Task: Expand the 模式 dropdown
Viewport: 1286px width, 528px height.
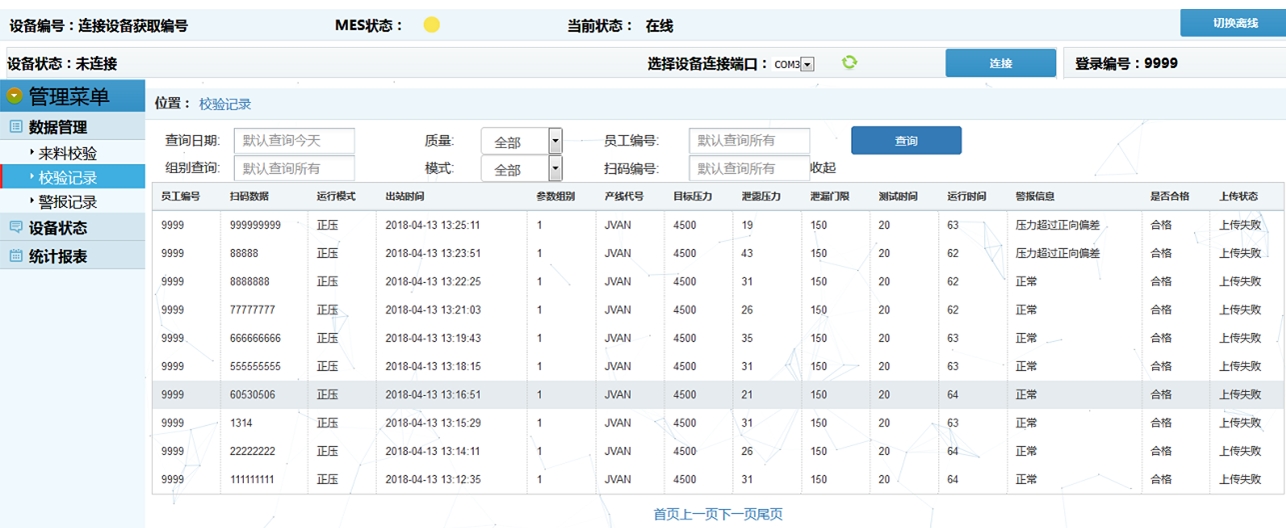Action: pos(555,168)
